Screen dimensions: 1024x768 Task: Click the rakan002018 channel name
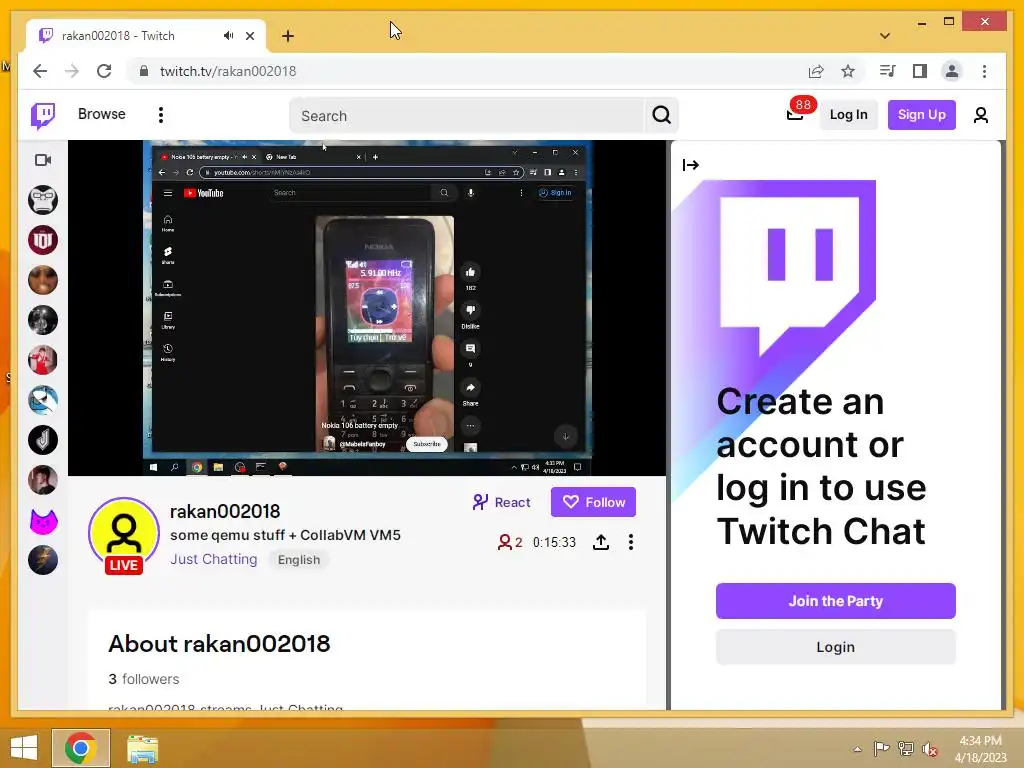[225, 511]
